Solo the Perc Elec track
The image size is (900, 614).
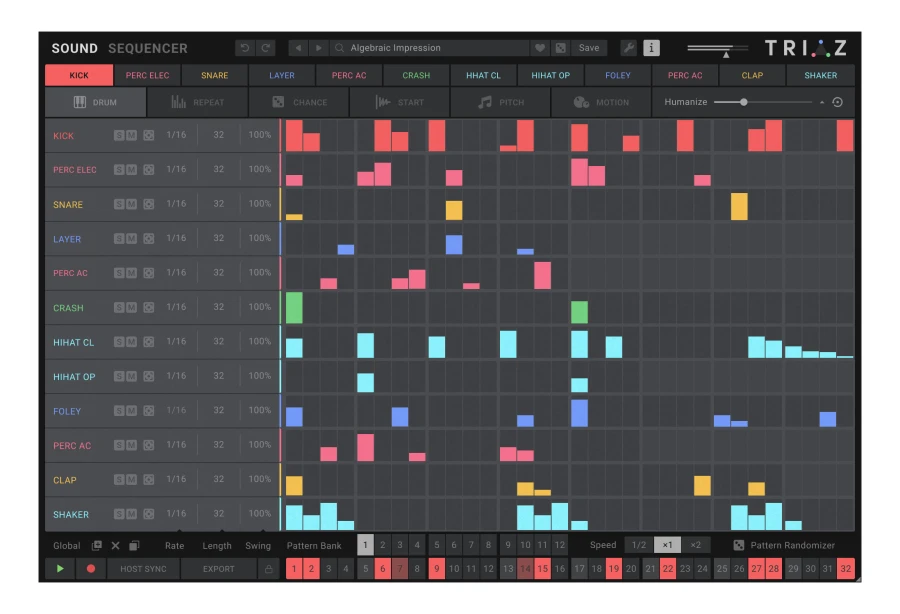(x=119, y=170)
